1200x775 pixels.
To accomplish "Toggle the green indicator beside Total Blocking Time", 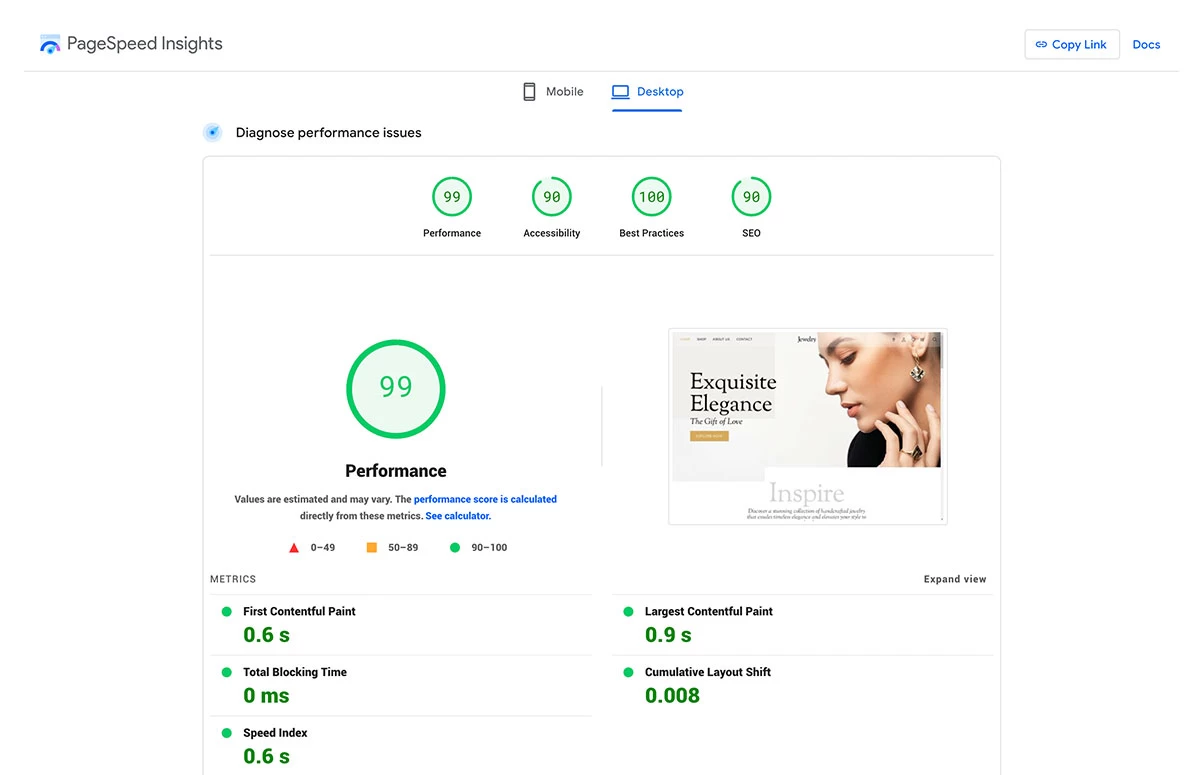I will (x=227, y=672).
